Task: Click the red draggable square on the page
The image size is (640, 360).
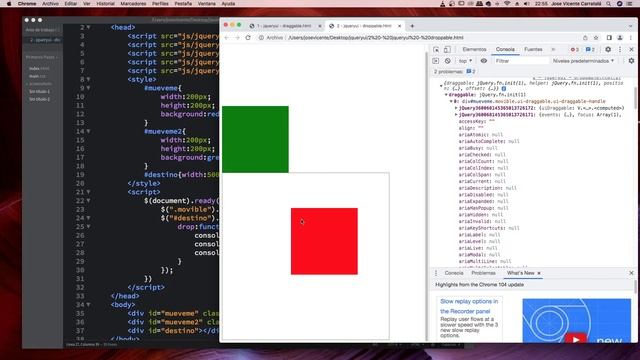Action: click(x=324, y=241)
